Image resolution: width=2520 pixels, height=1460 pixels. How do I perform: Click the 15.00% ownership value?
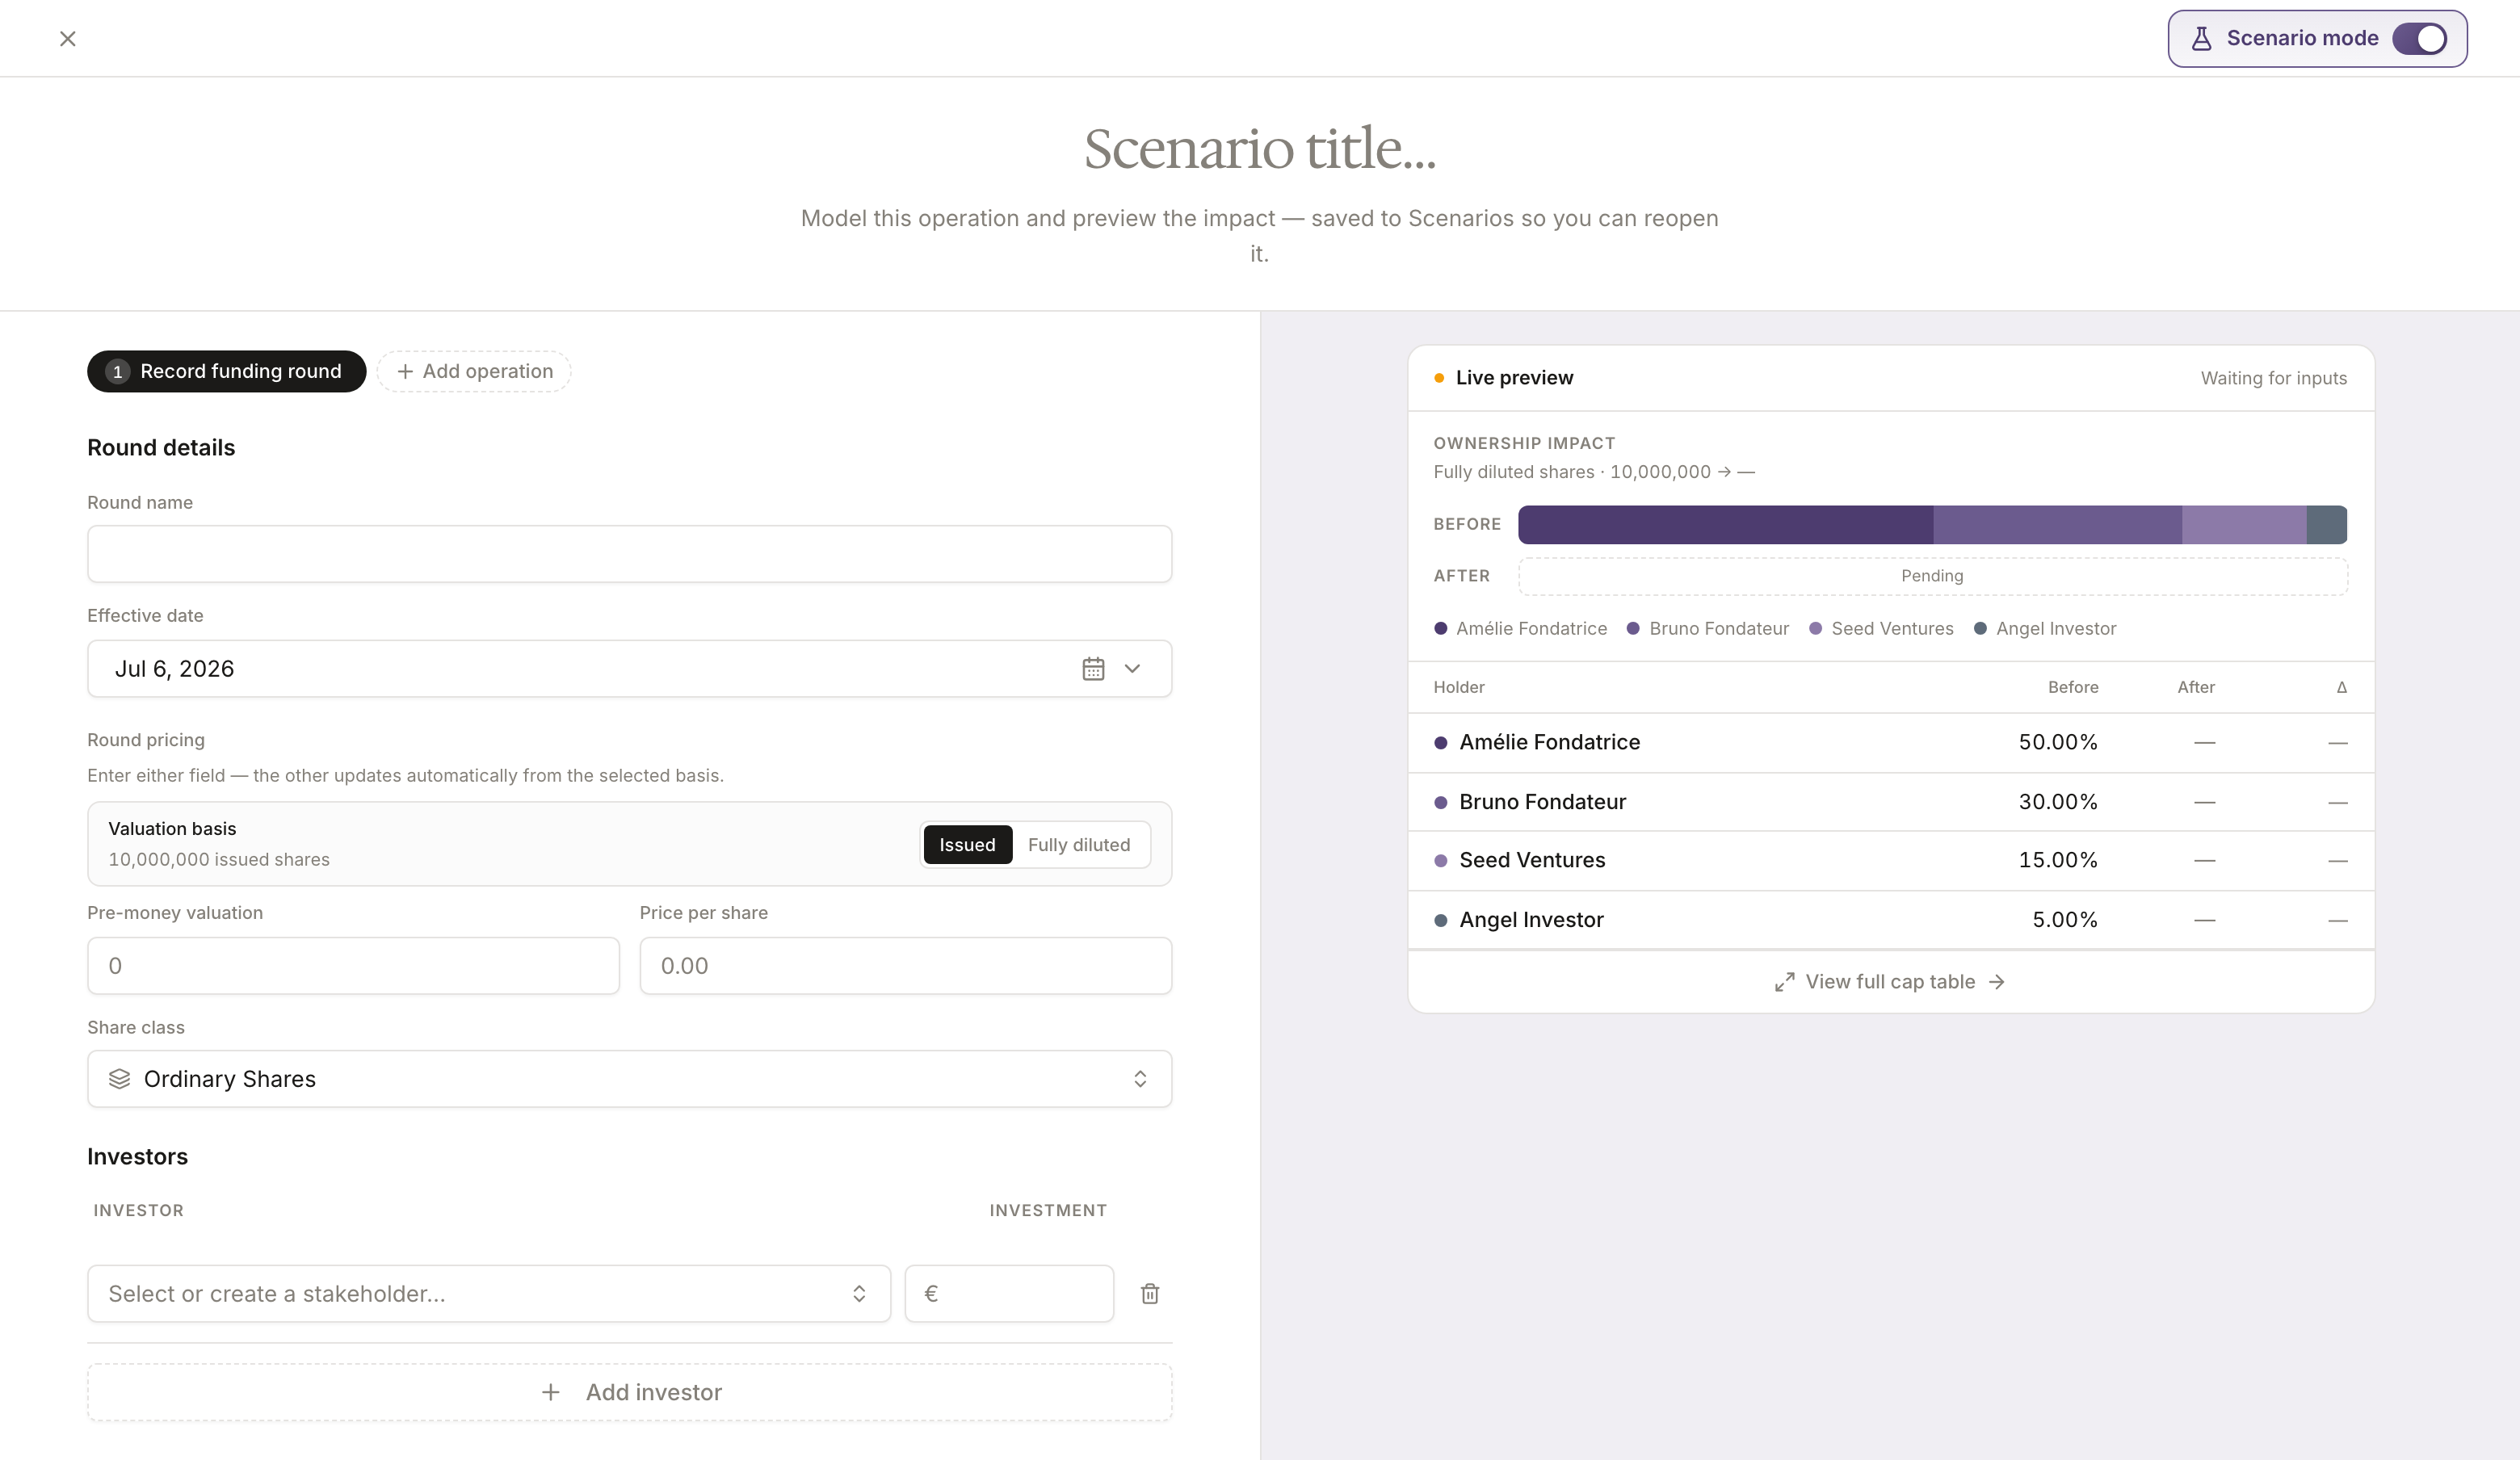pos(2058,861)
